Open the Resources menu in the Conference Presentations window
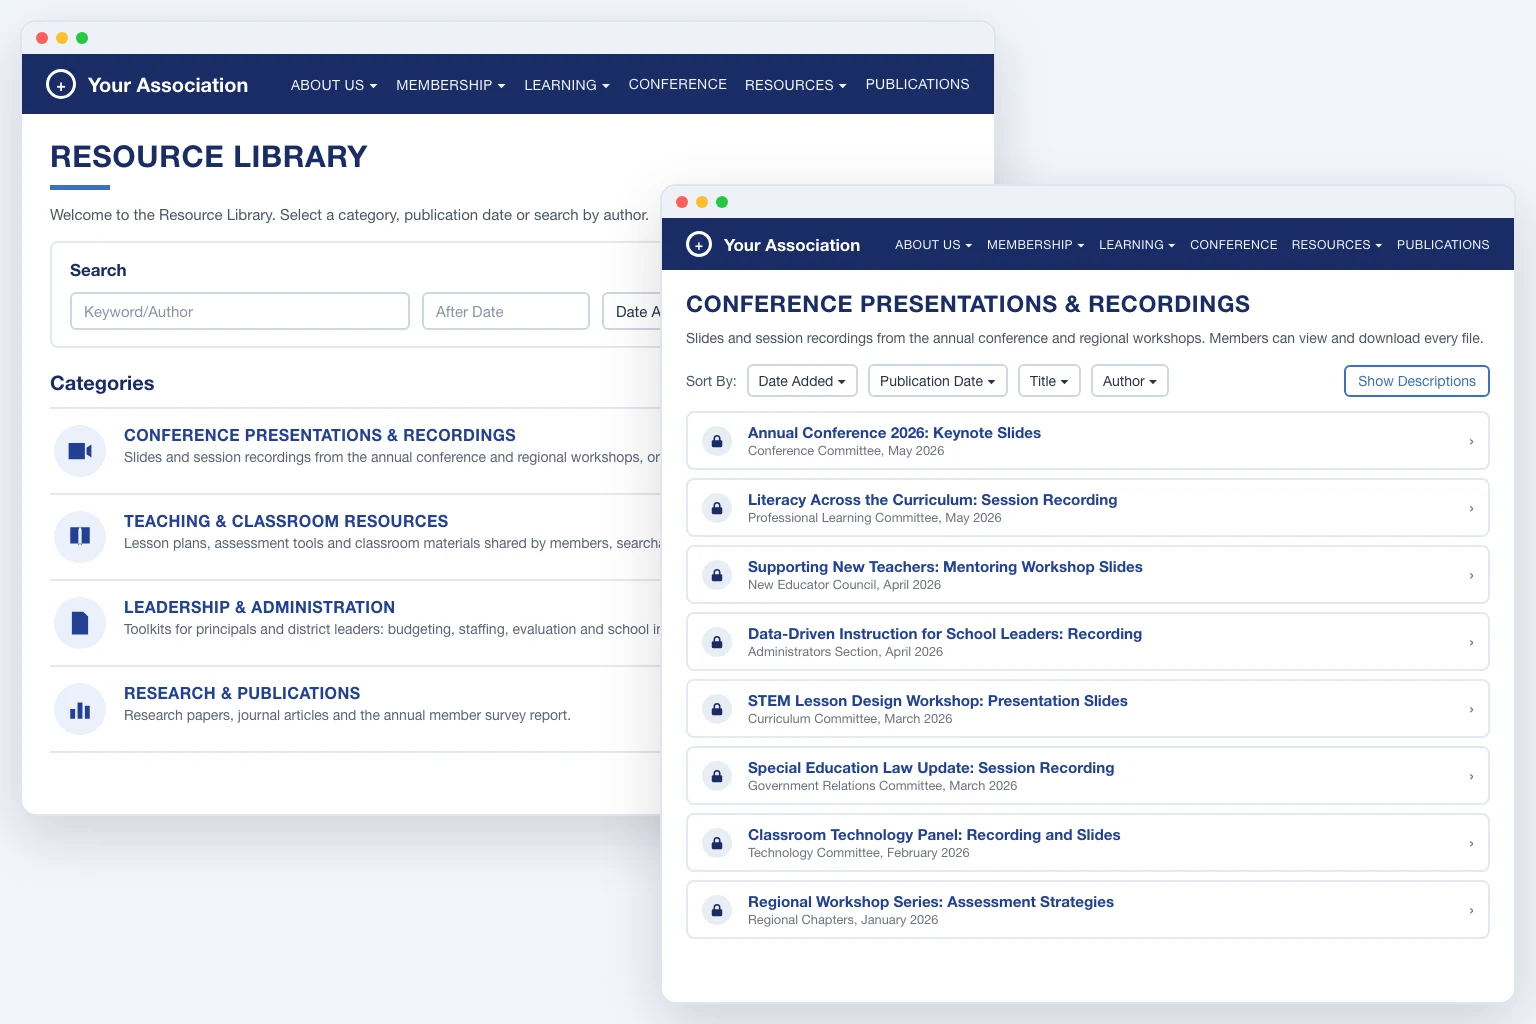This screenshot has width=1536, height=1024. click(x=1337, y=245)
